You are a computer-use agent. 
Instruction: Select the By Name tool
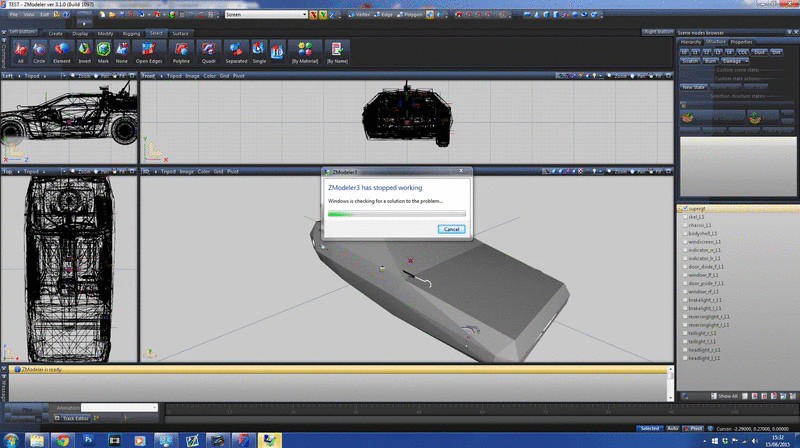337,52
